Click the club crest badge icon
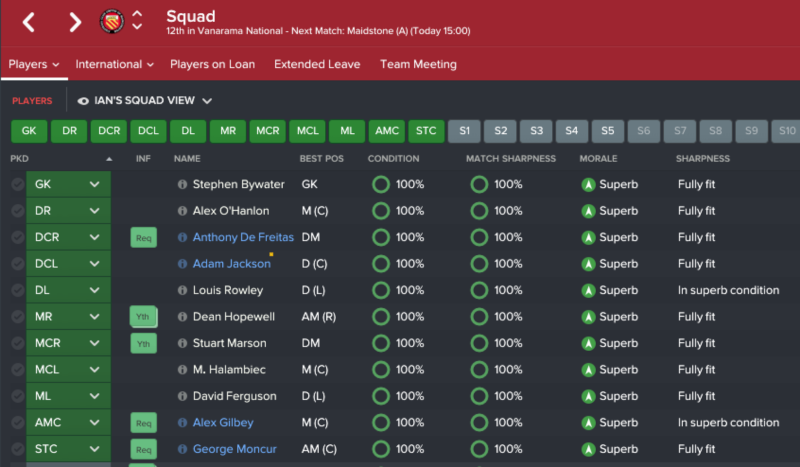Viewport: 800px width, 467px height. [112, 21]
